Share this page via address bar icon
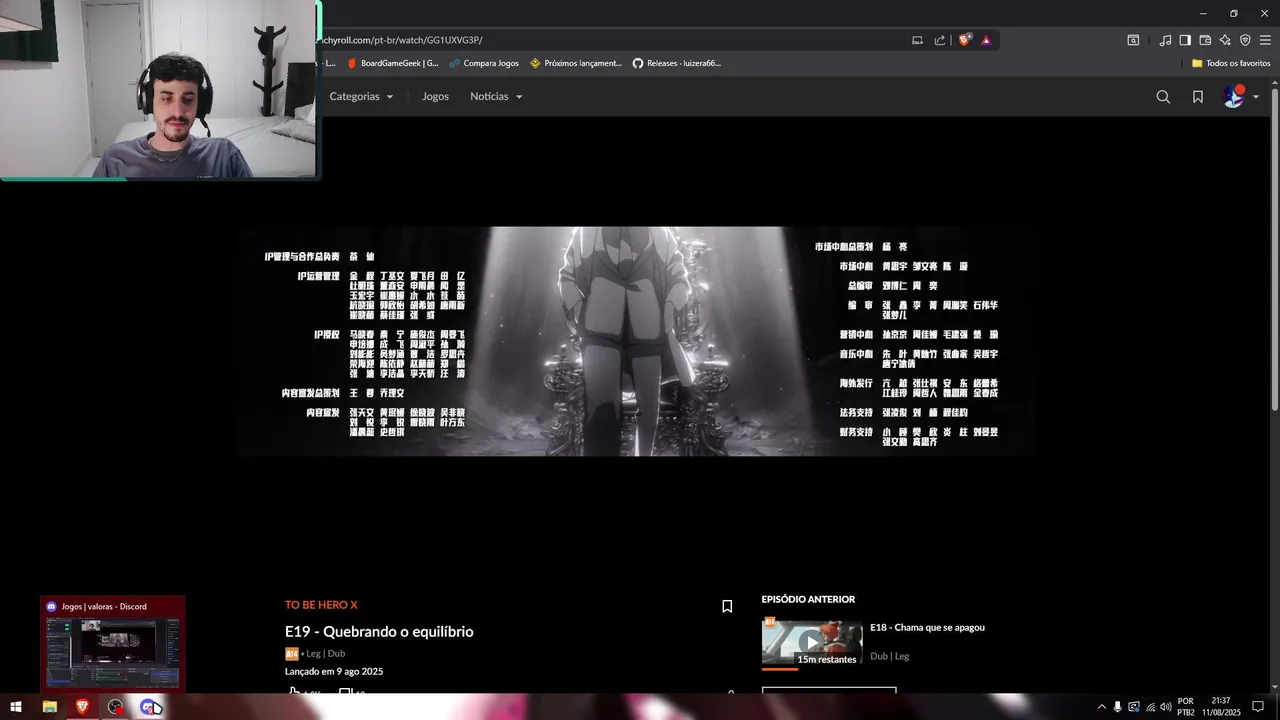 pos(940,40)
